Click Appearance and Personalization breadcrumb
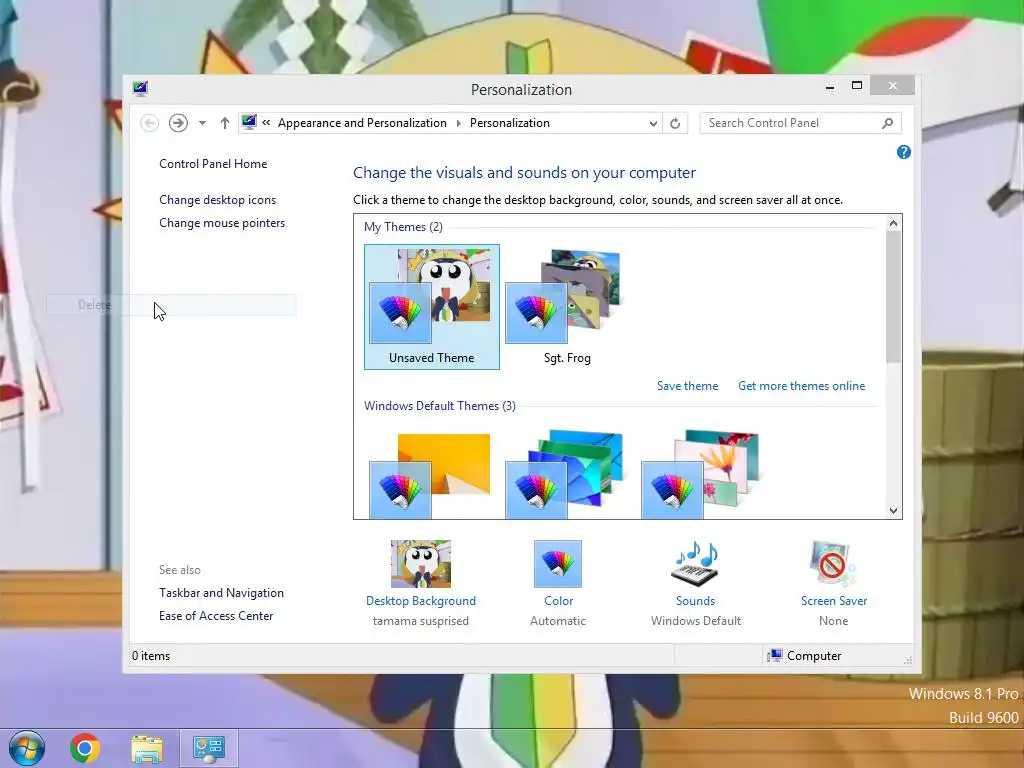This screenshot has height=768, width=1024. [x=362, y=123]
